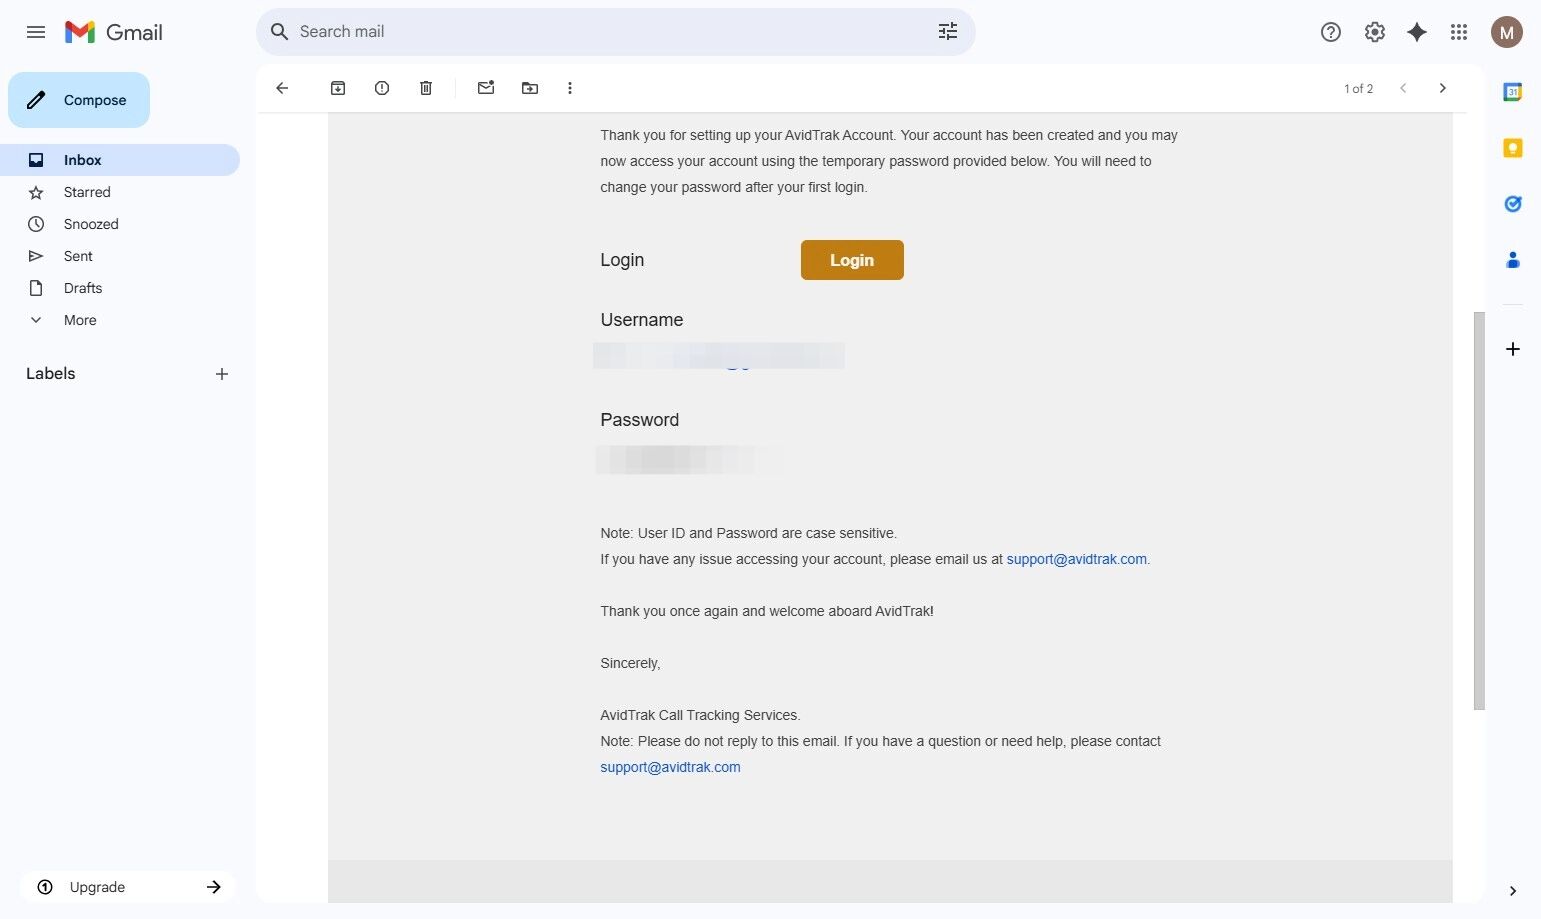Screen dimensions: 1541x919
Task: Click the Gmail logo
Action: (113, 32)
